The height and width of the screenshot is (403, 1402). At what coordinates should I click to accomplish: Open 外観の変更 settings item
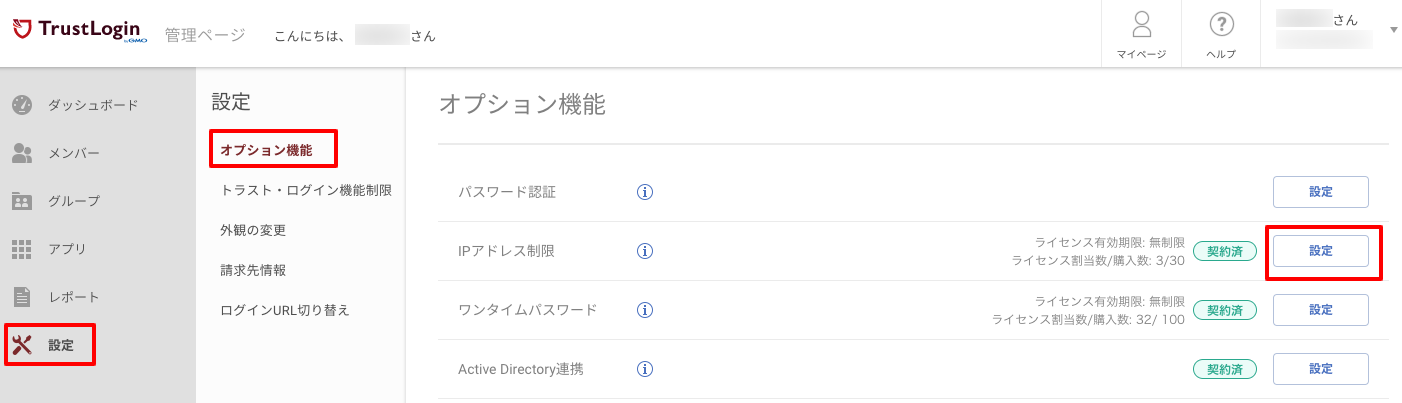tap(253, 230)
